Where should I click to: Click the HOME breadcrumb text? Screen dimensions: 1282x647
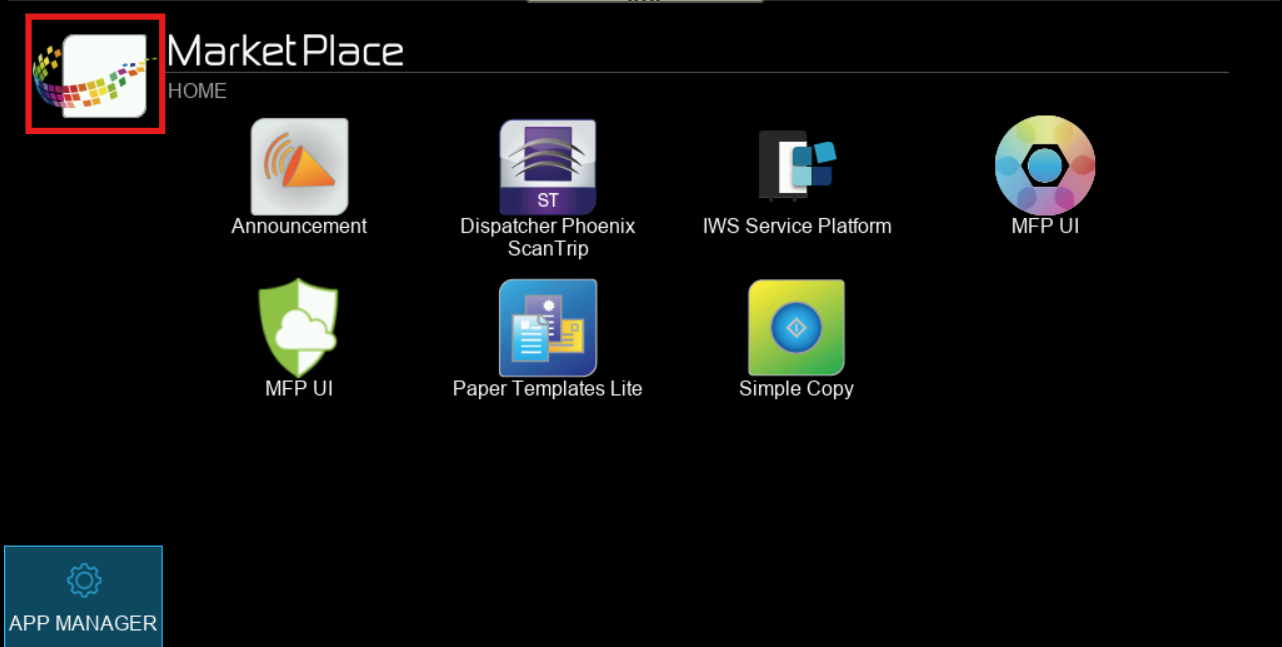pos(197,91)
